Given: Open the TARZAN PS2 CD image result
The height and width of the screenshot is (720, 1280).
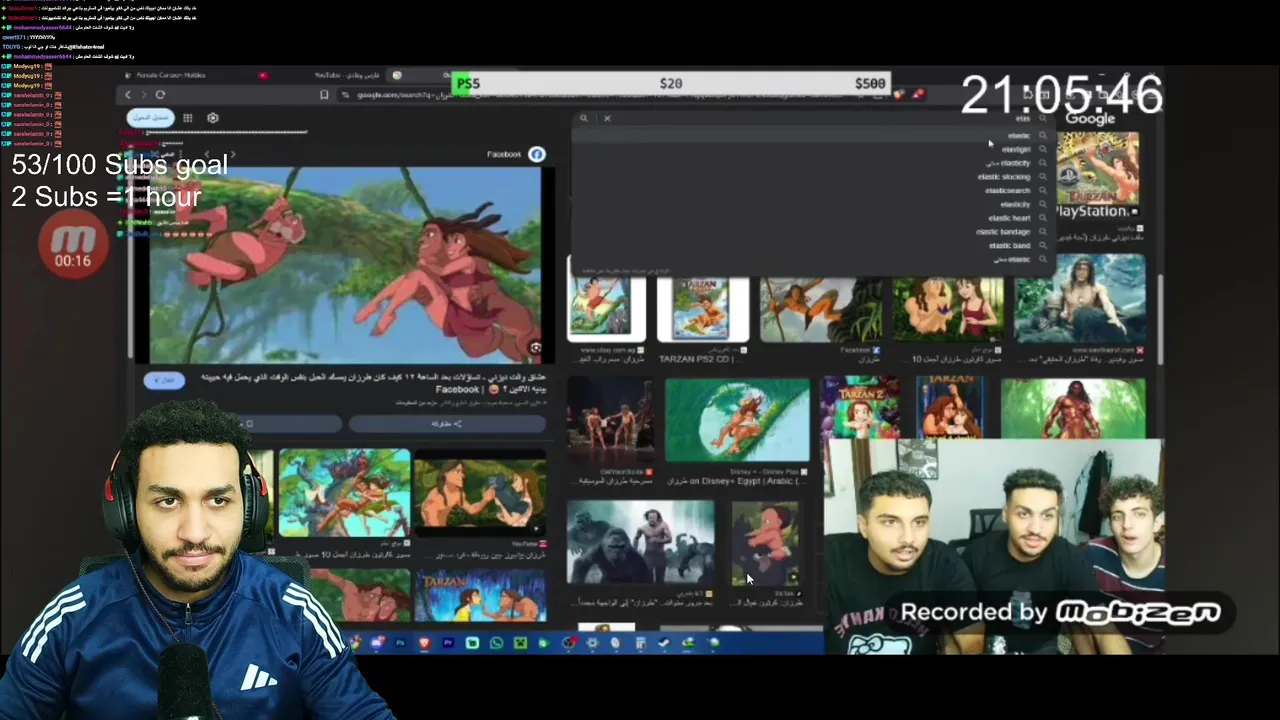Looking at the screenshot, I should [703, 309].
